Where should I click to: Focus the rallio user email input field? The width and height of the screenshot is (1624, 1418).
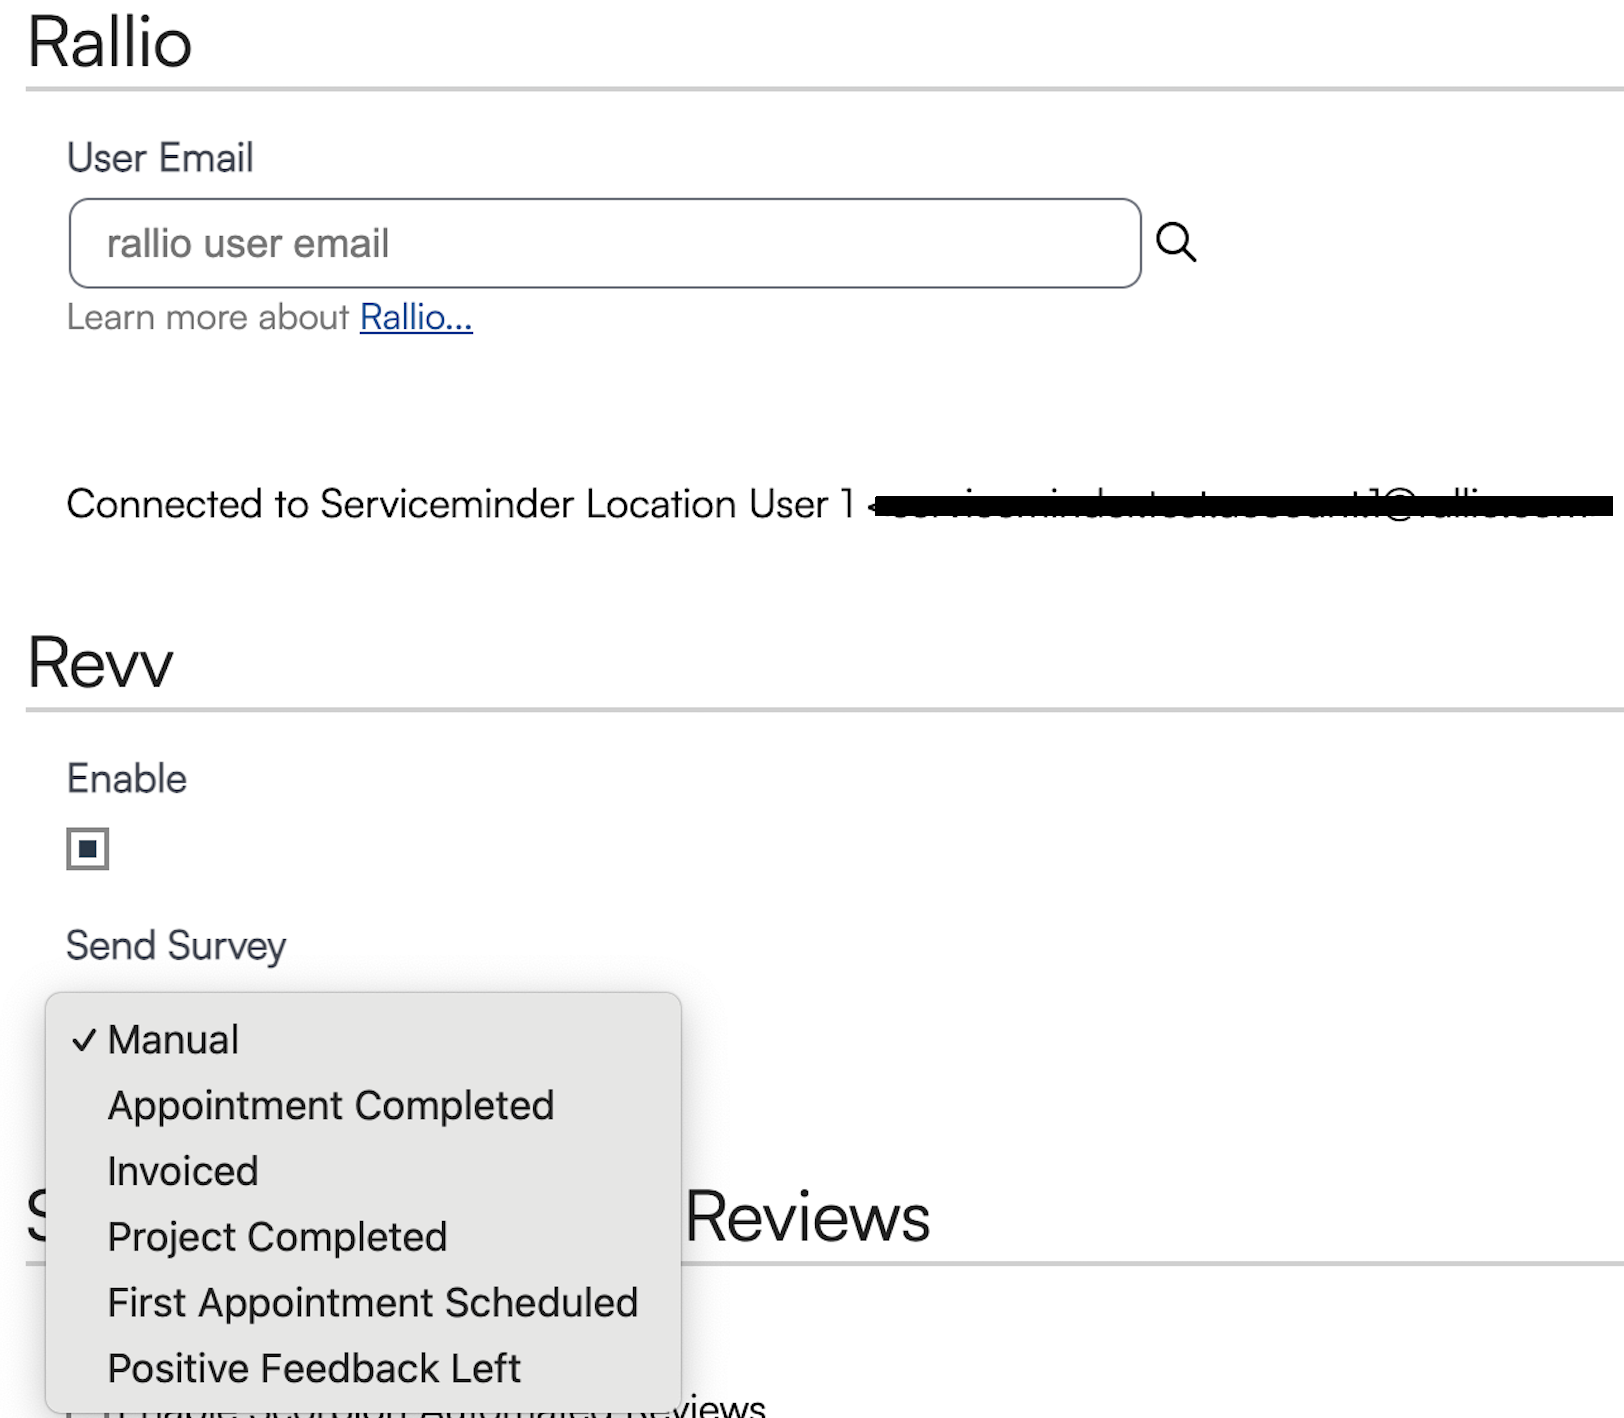coord(605,243)
